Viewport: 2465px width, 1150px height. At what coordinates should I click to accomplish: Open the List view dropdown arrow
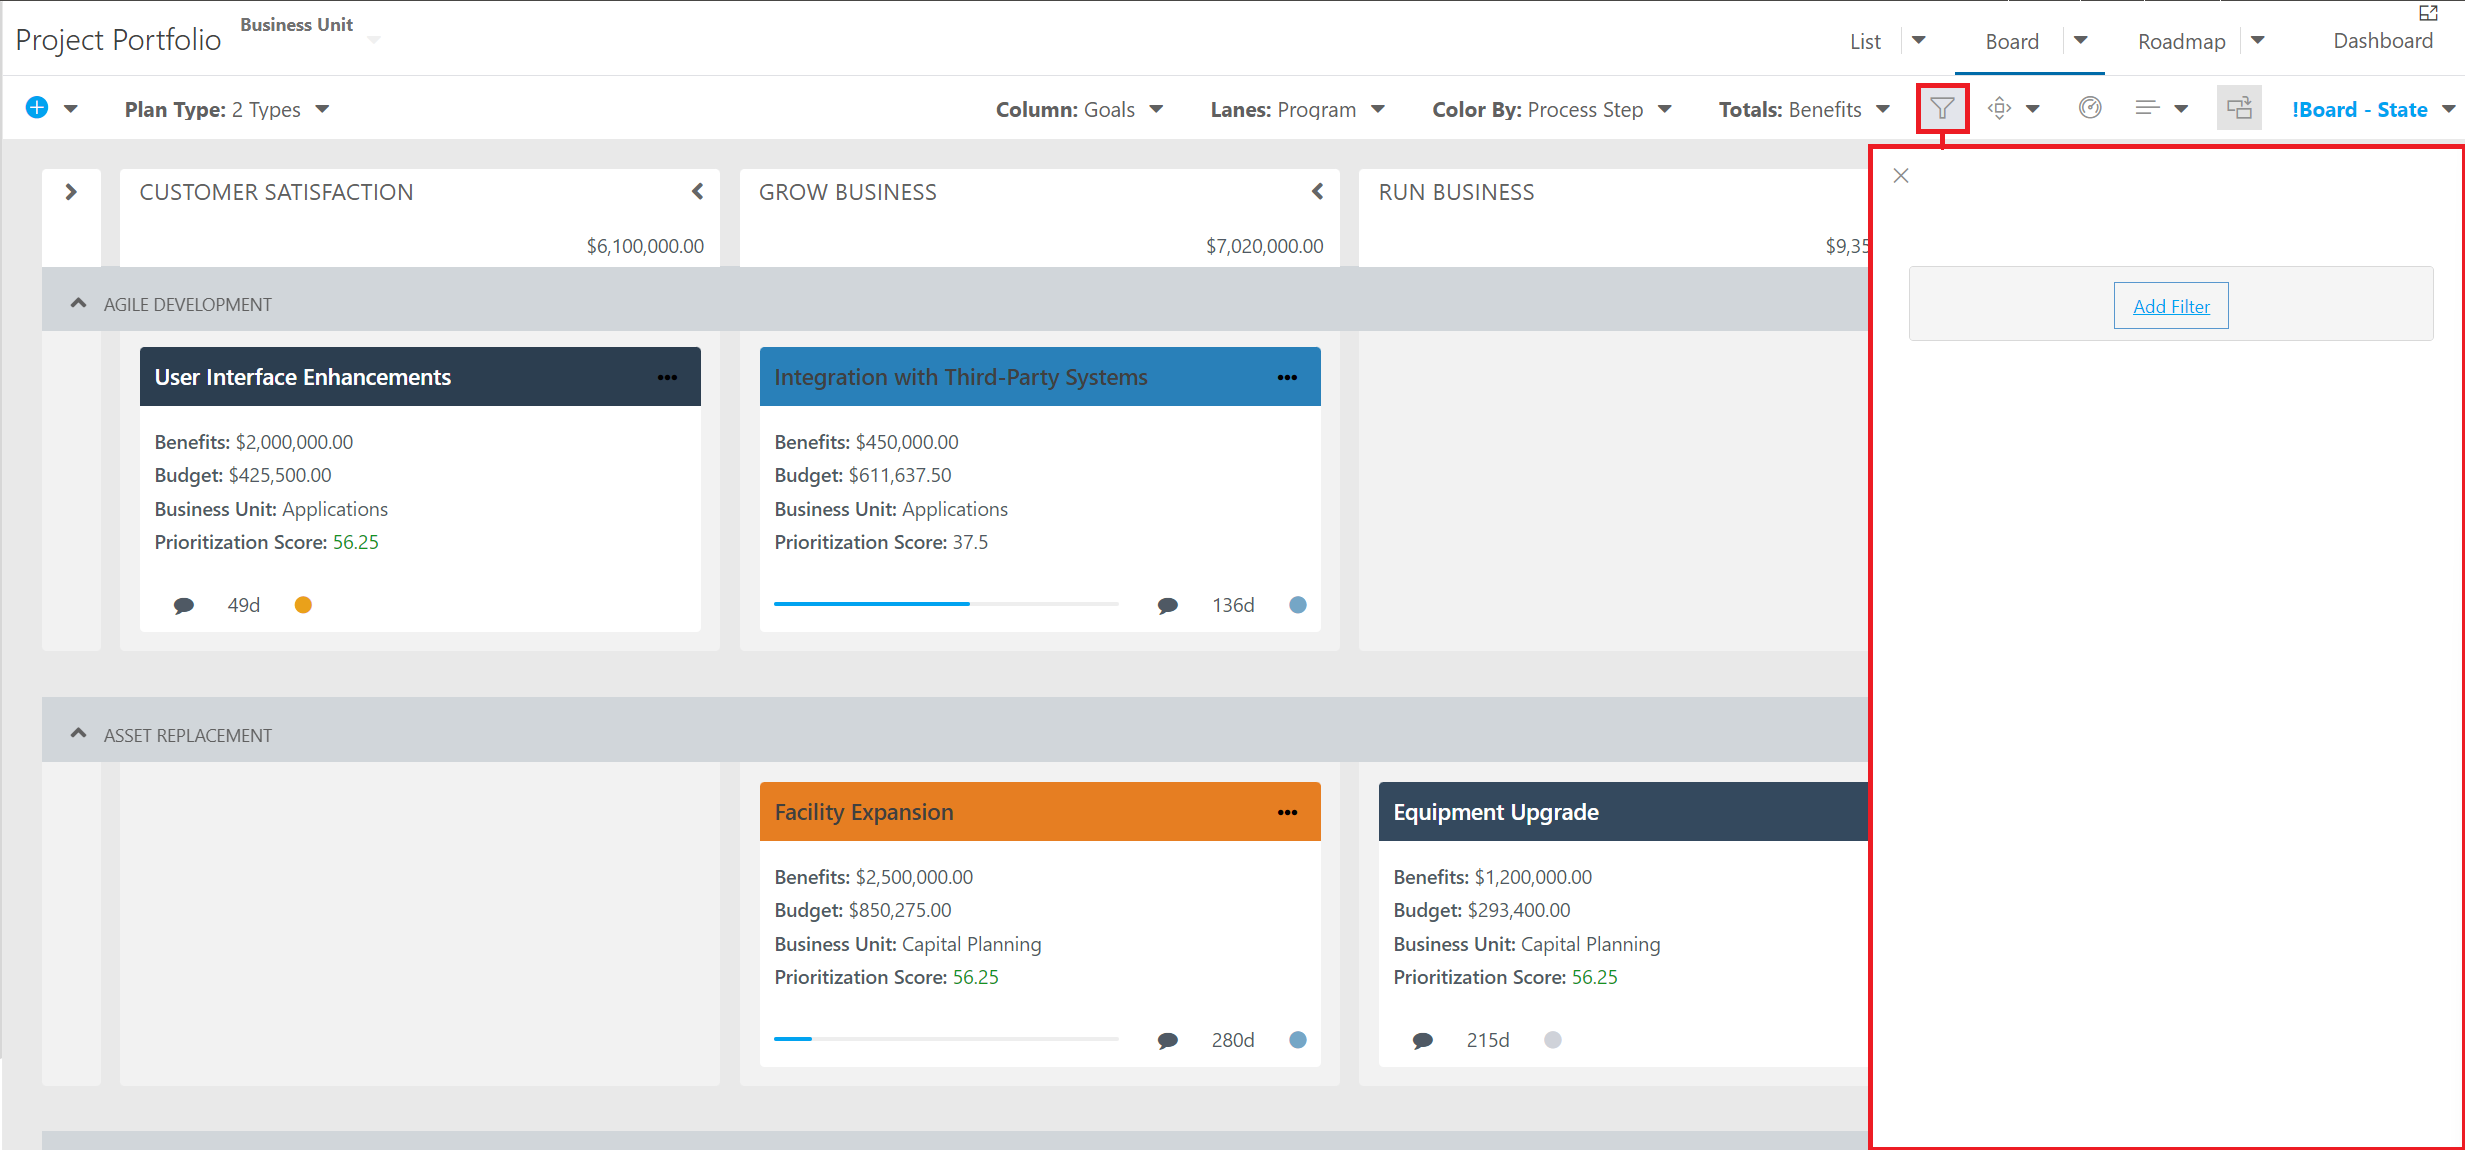[x=1919, y=40]
